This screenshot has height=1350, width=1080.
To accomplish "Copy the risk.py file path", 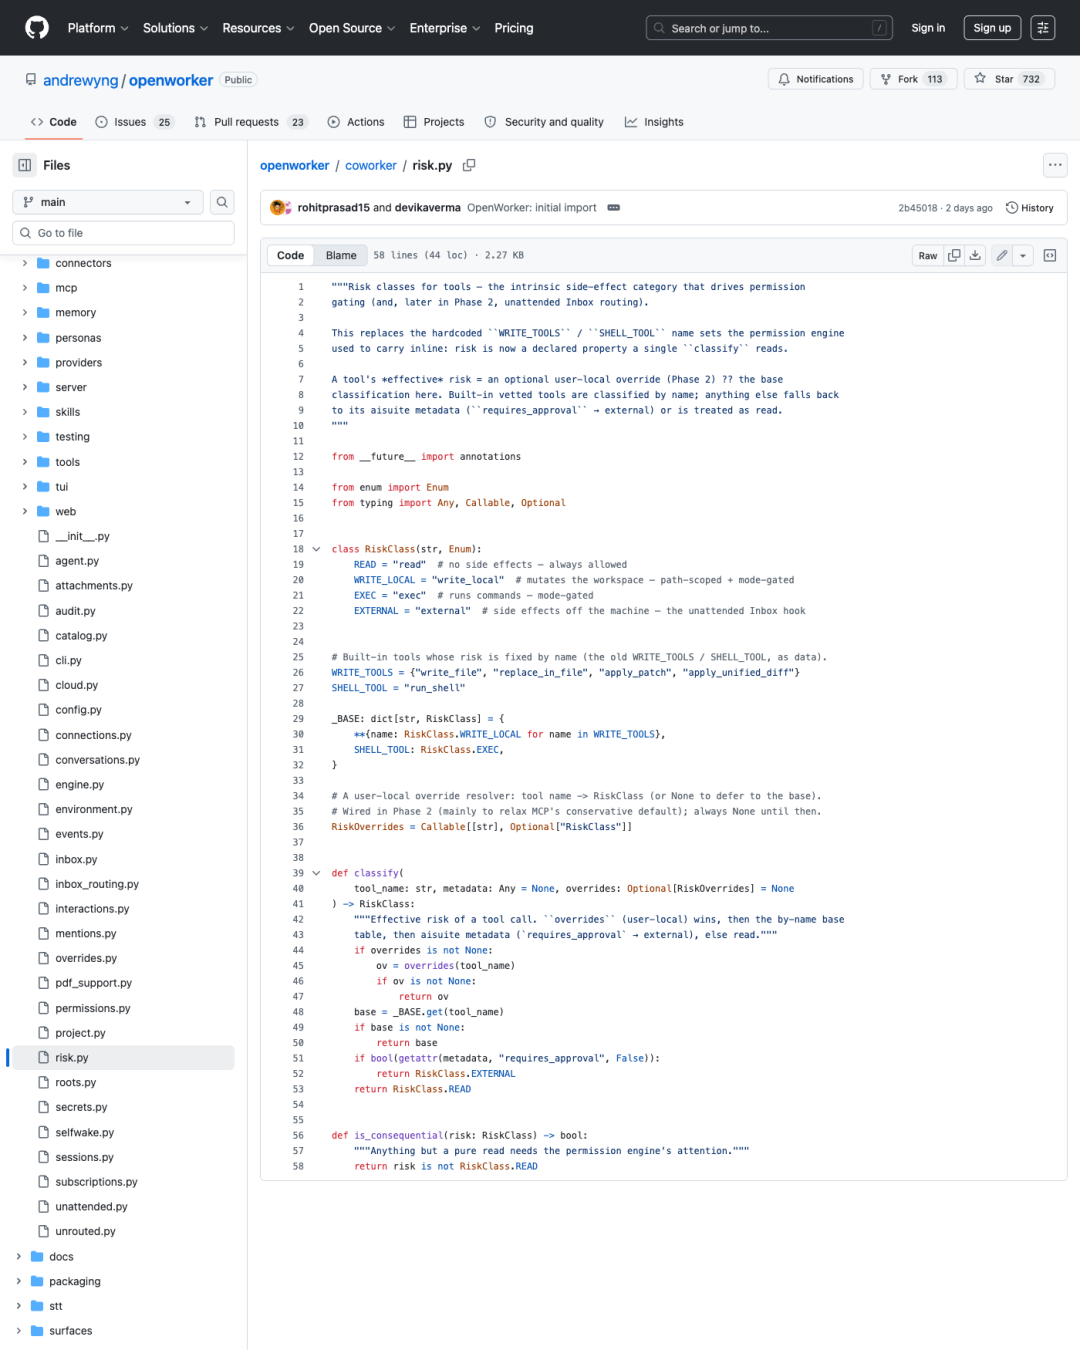I will pos(469,165).
